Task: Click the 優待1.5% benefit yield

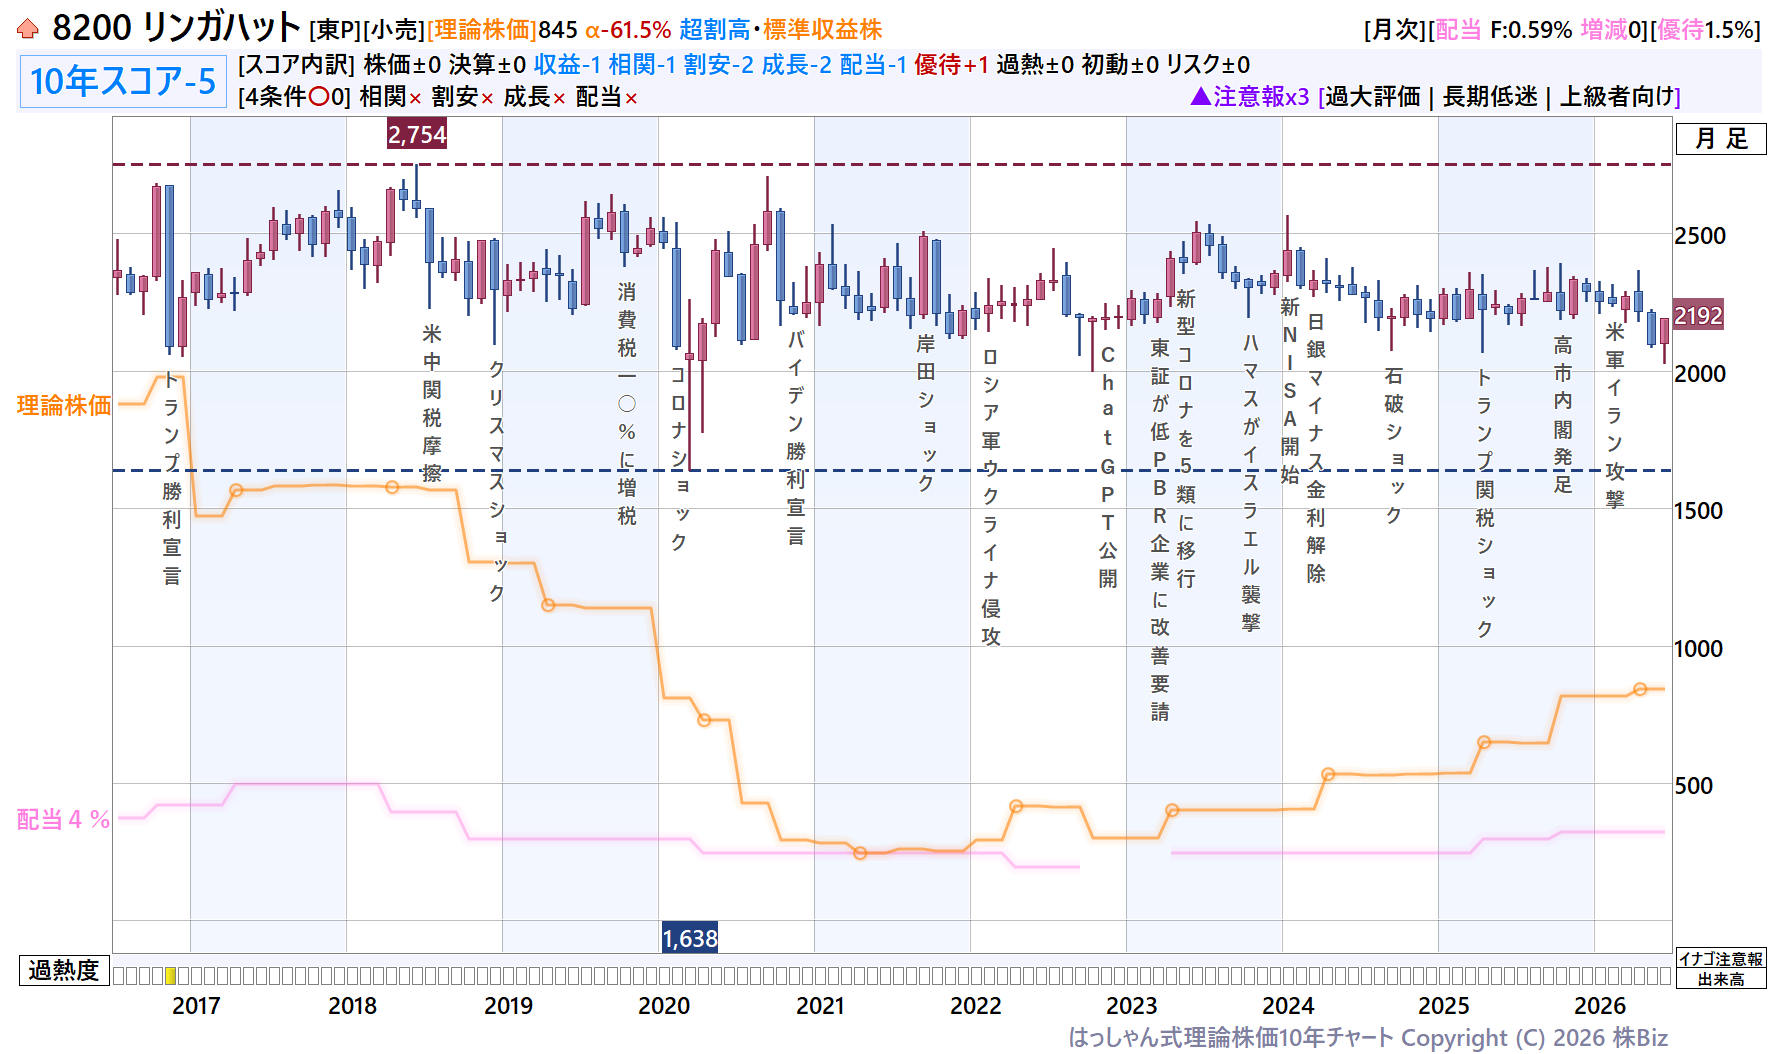Action: [1704, 30]
